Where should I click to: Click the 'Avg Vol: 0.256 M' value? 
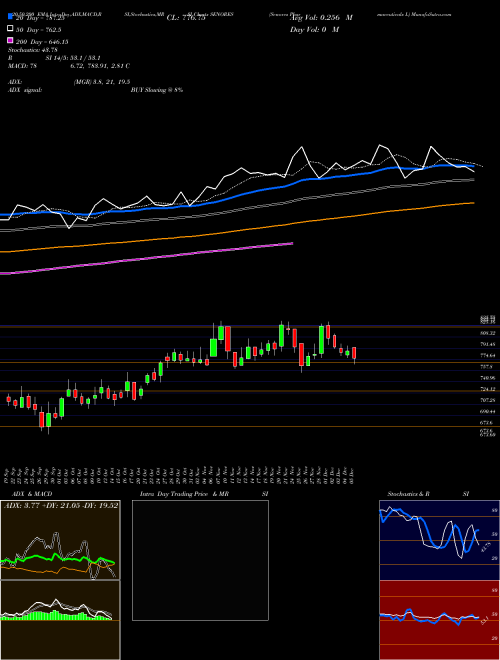[x=321, y=18]
